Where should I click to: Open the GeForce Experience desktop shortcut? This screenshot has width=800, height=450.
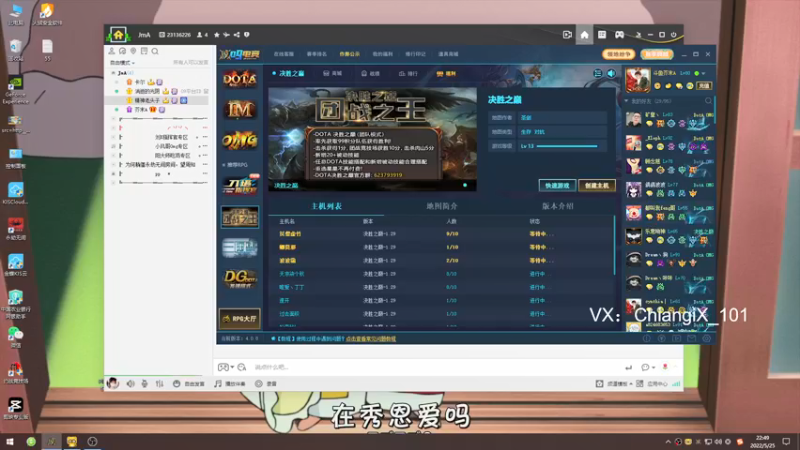15,90
